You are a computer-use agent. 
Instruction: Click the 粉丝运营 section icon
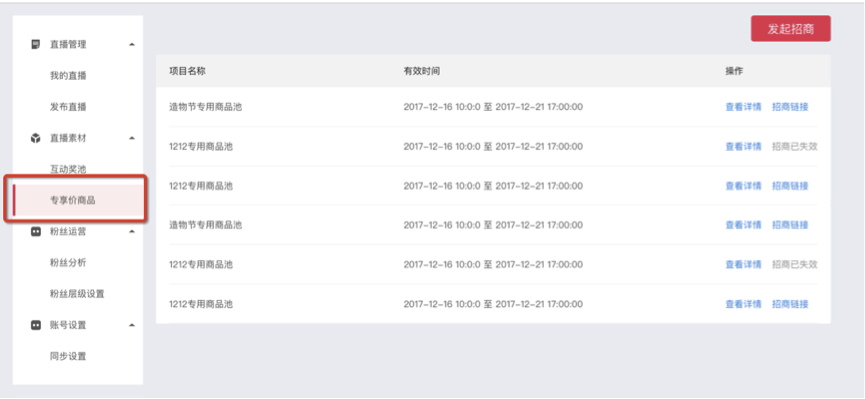(x=35, y=232)
